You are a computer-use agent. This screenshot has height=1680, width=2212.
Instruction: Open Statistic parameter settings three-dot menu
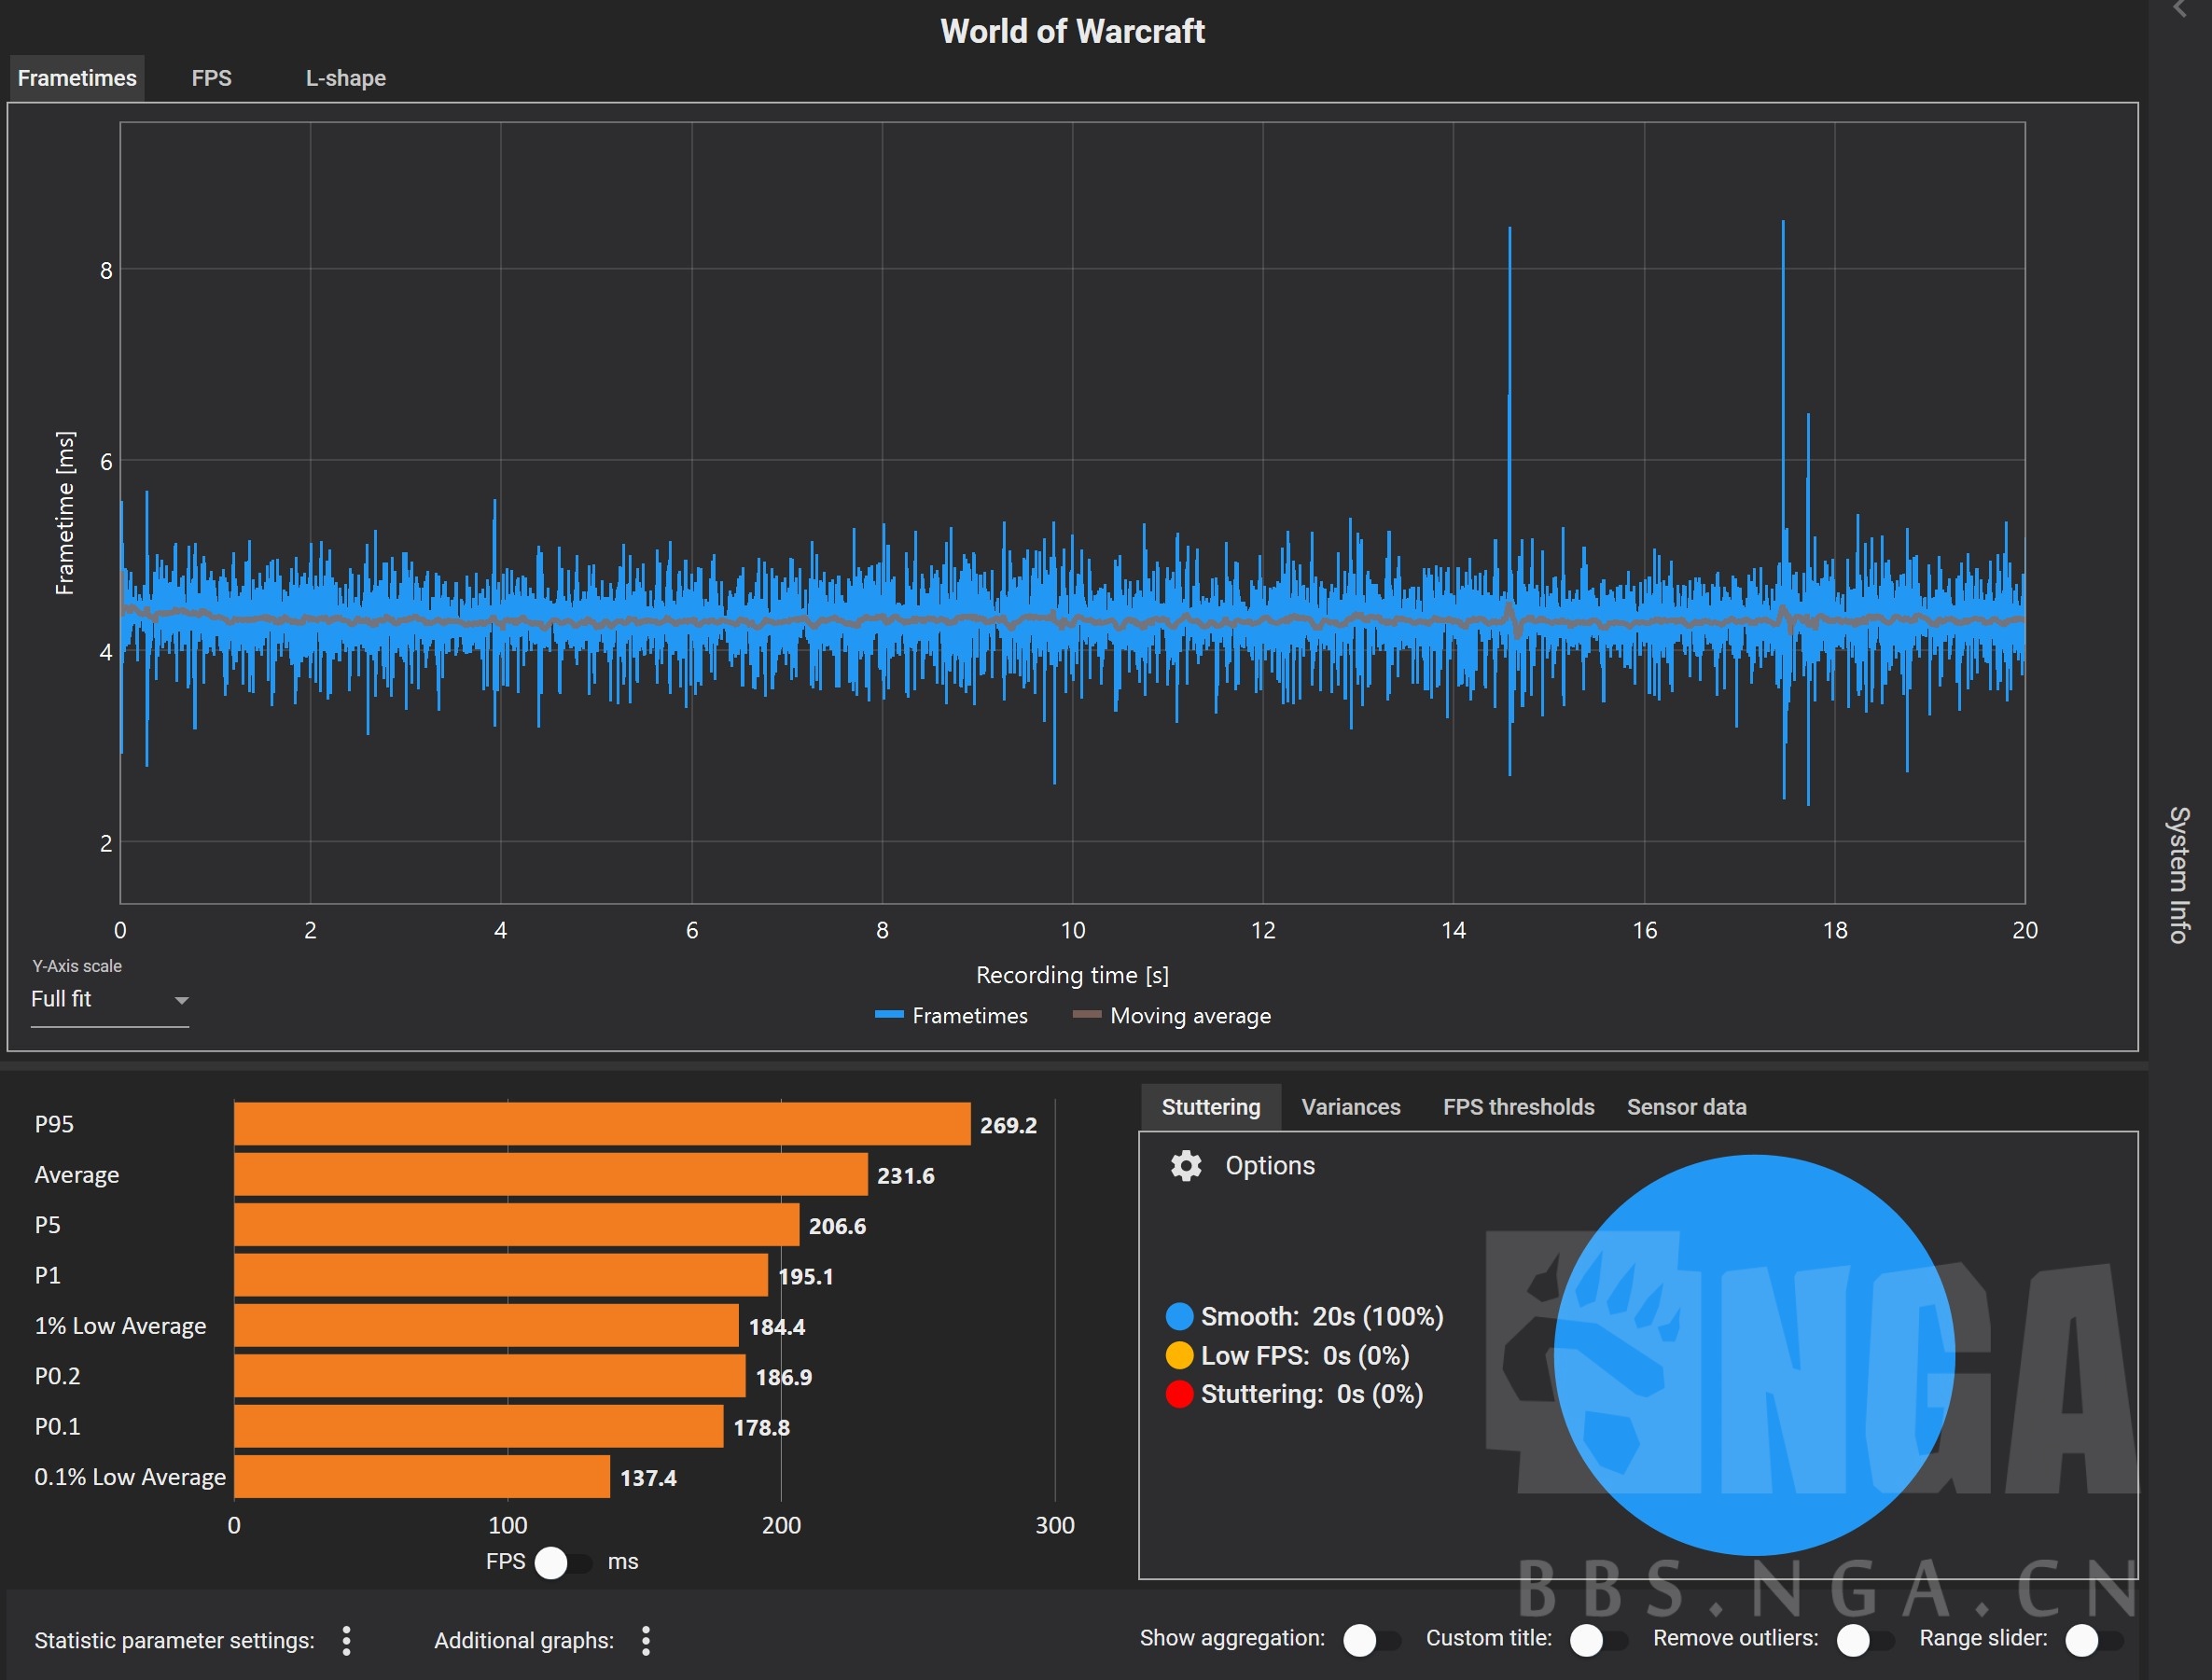[x=346, y=1640]
